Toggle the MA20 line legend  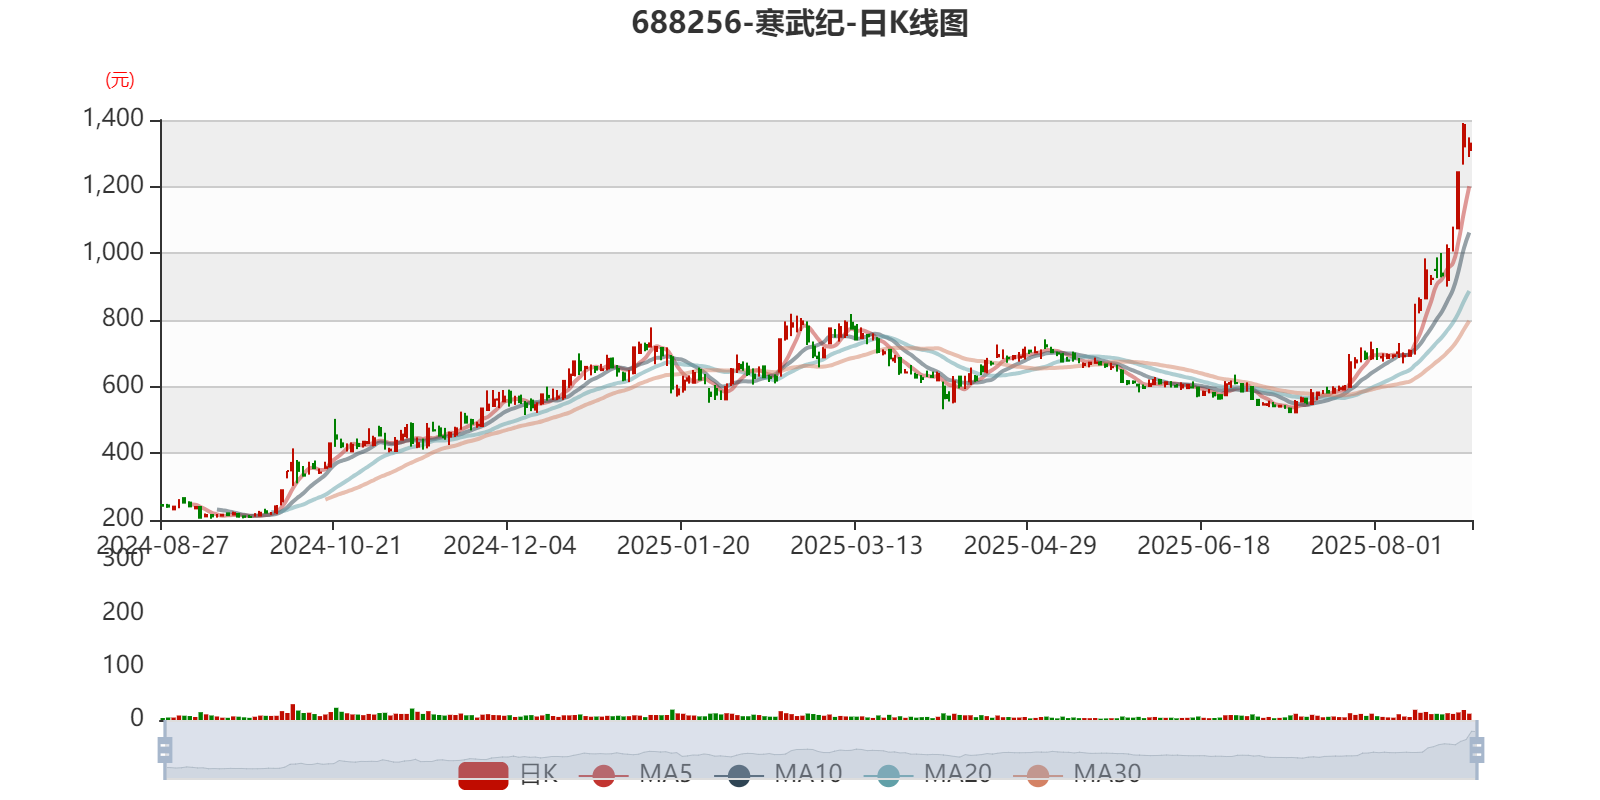click(927, 774)
